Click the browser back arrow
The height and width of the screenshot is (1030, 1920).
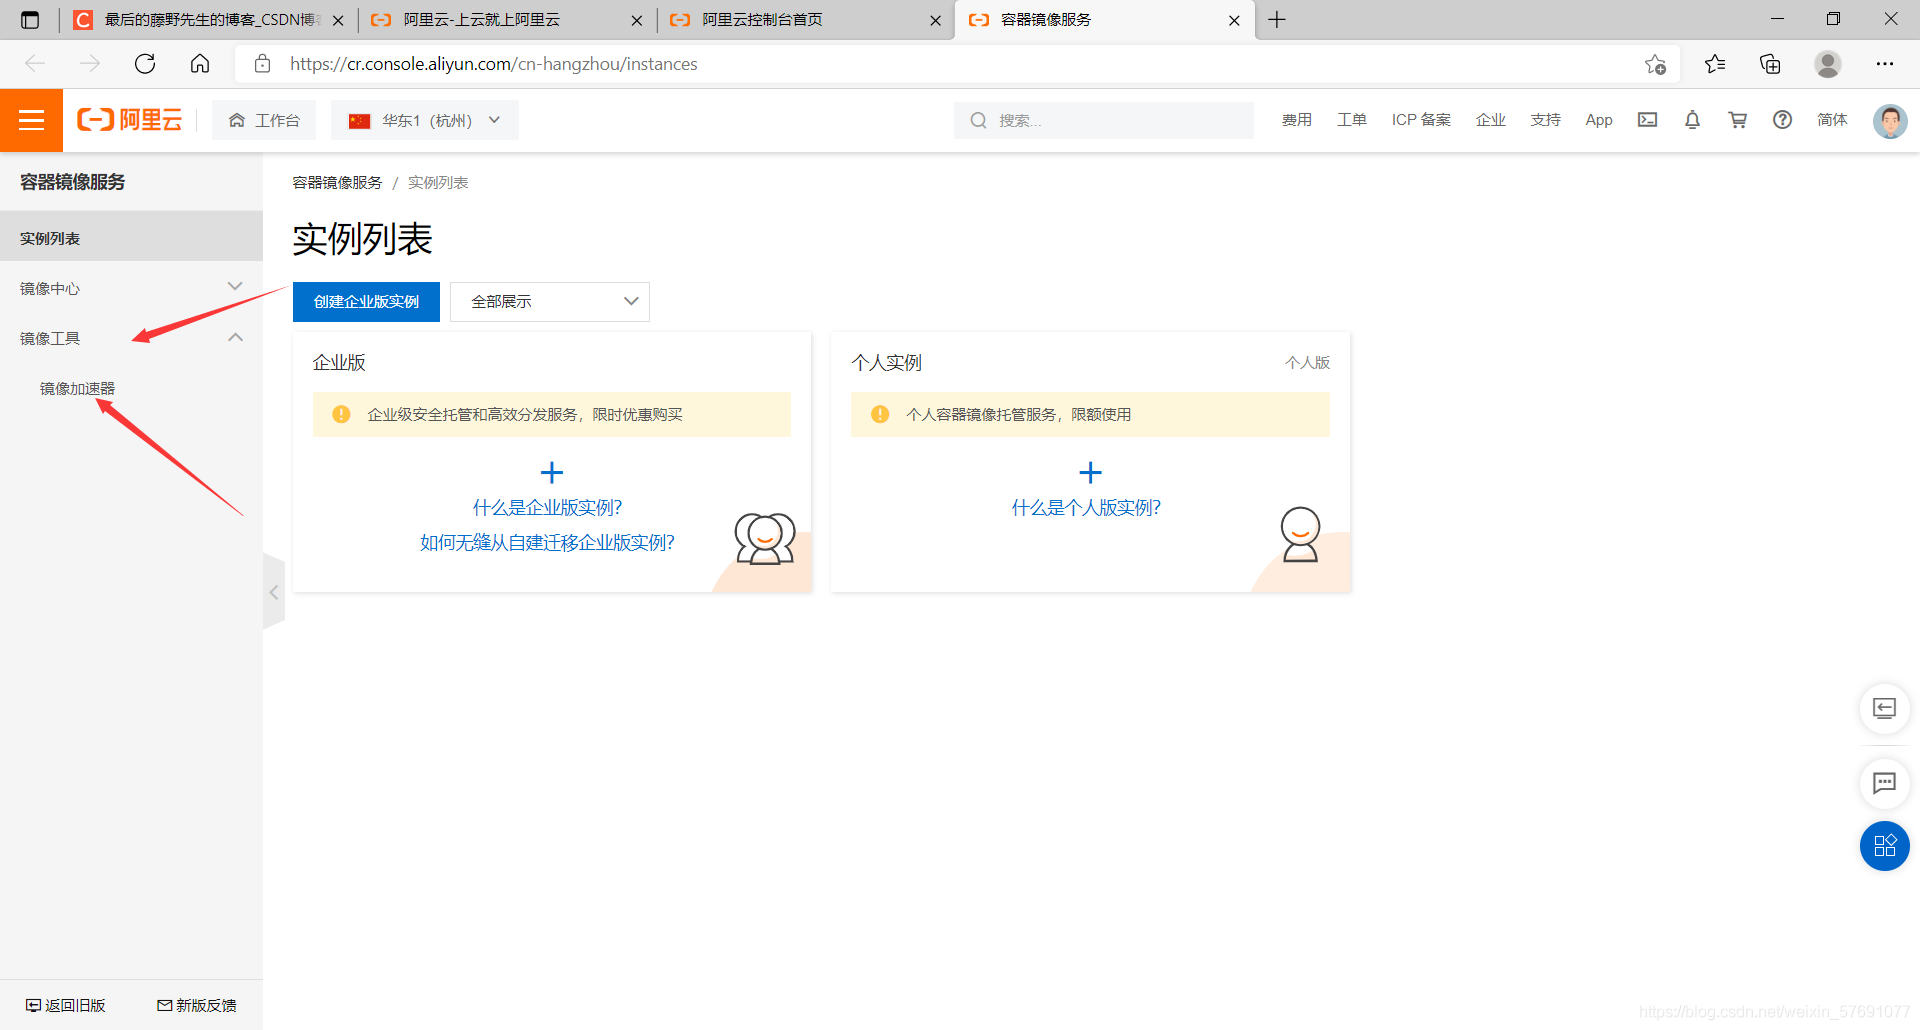click(35, 64)
